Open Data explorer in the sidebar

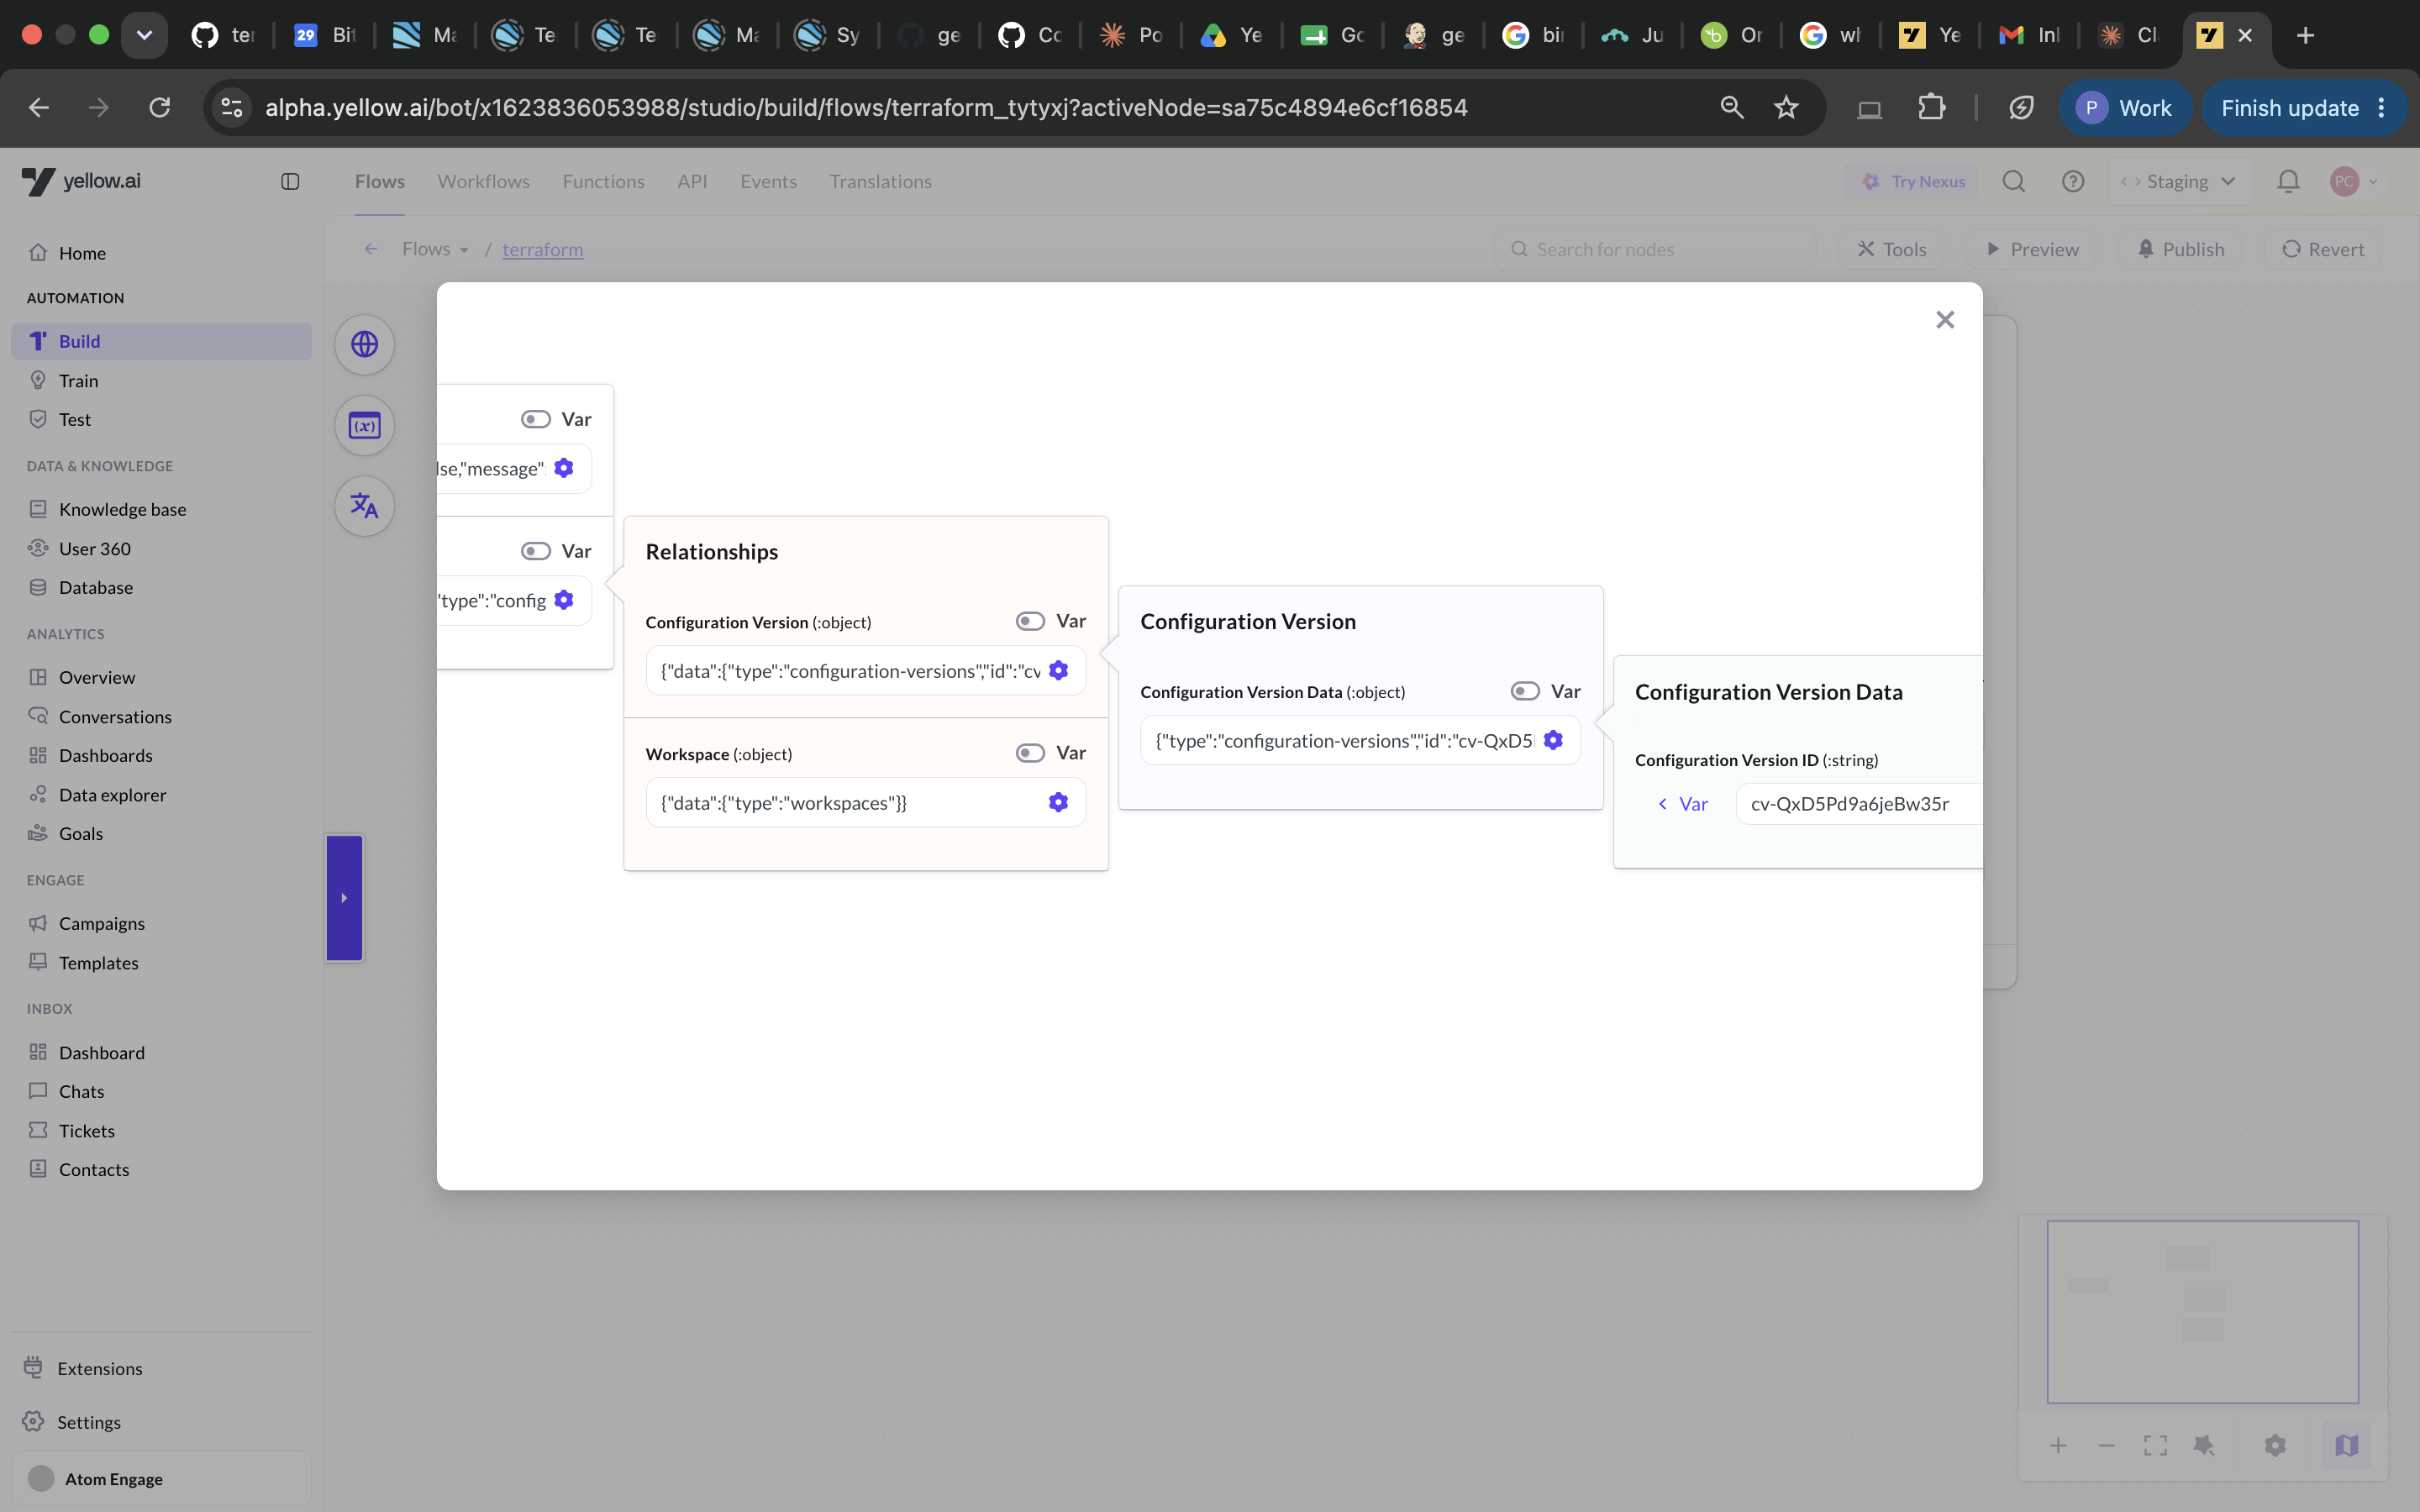(161, 795)
